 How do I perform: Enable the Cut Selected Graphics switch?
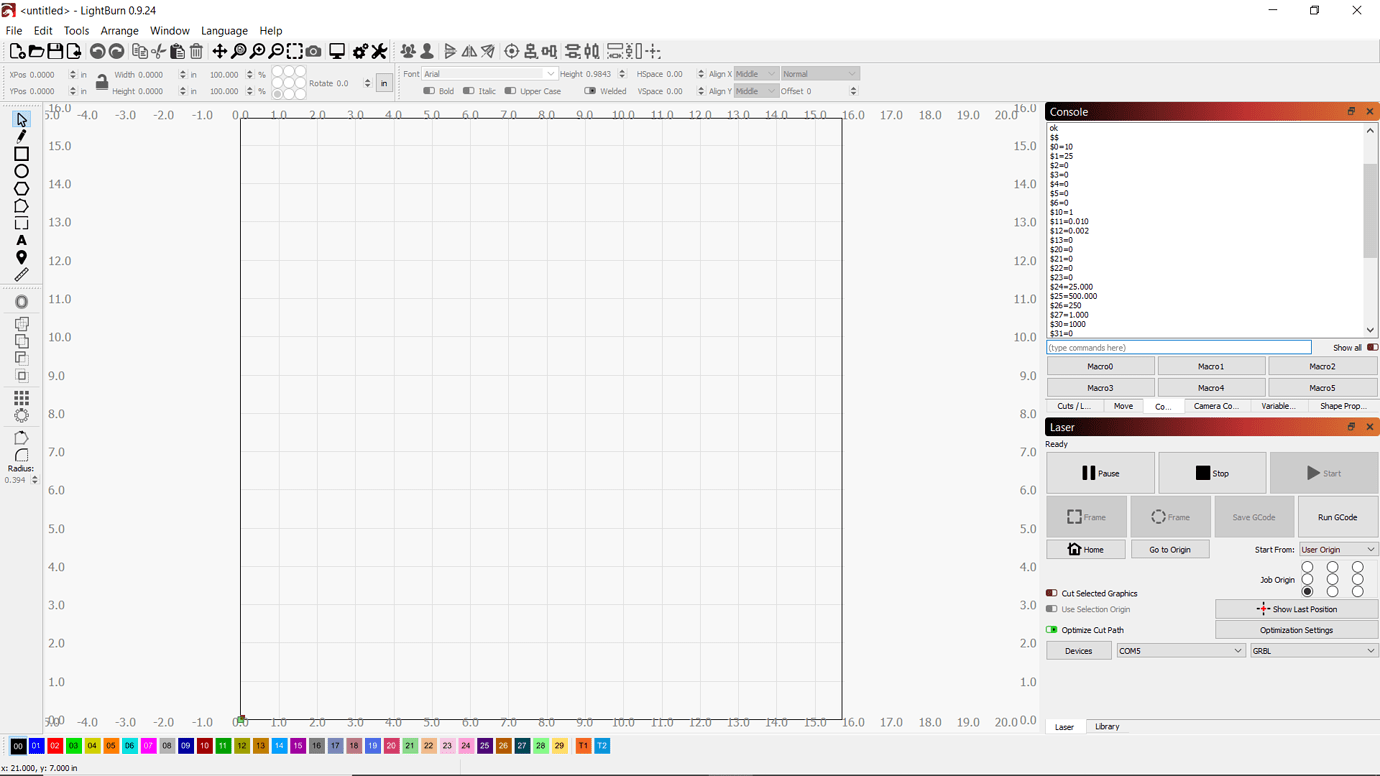(x=1052, y=593)
